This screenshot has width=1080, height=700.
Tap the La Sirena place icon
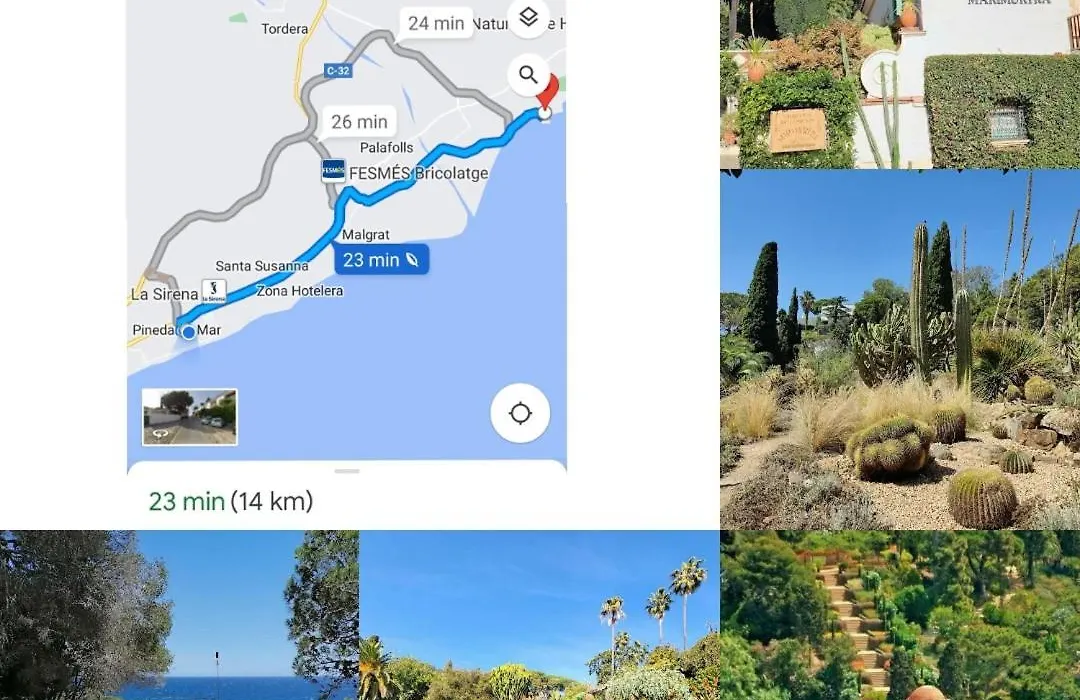coord(214,291)
